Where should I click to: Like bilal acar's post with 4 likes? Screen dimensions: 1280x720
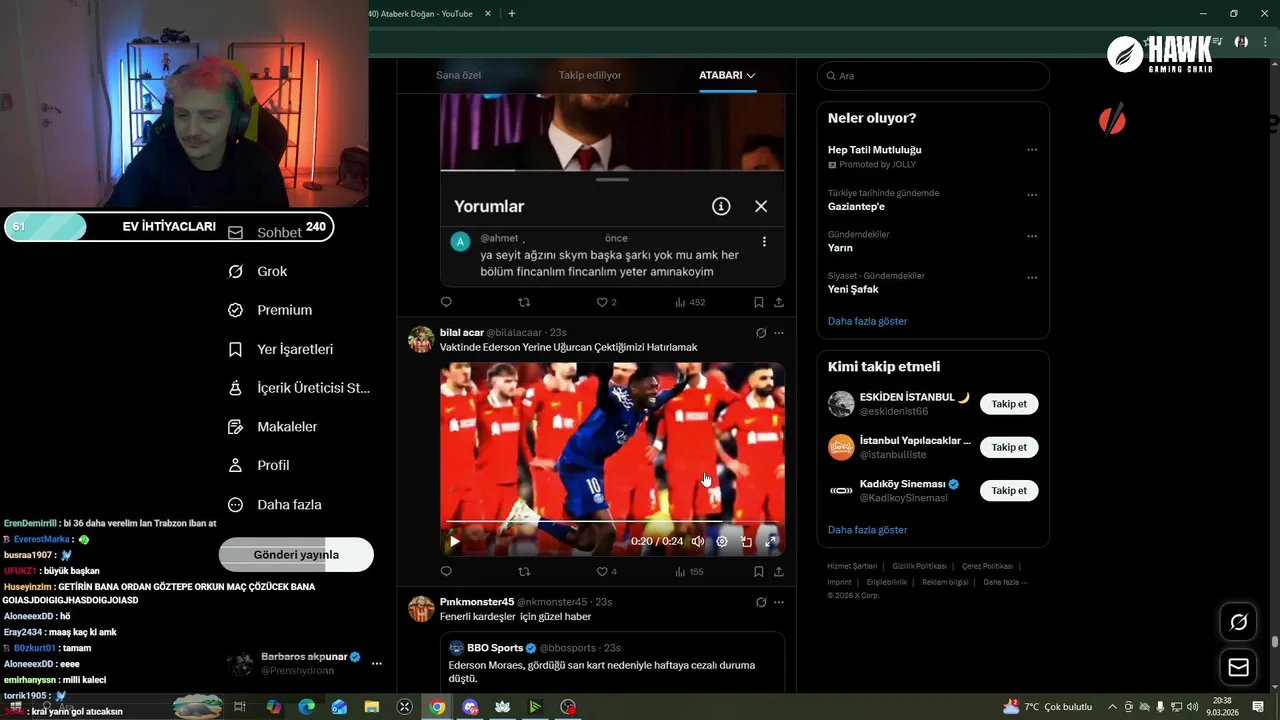[x=606, y=572]
